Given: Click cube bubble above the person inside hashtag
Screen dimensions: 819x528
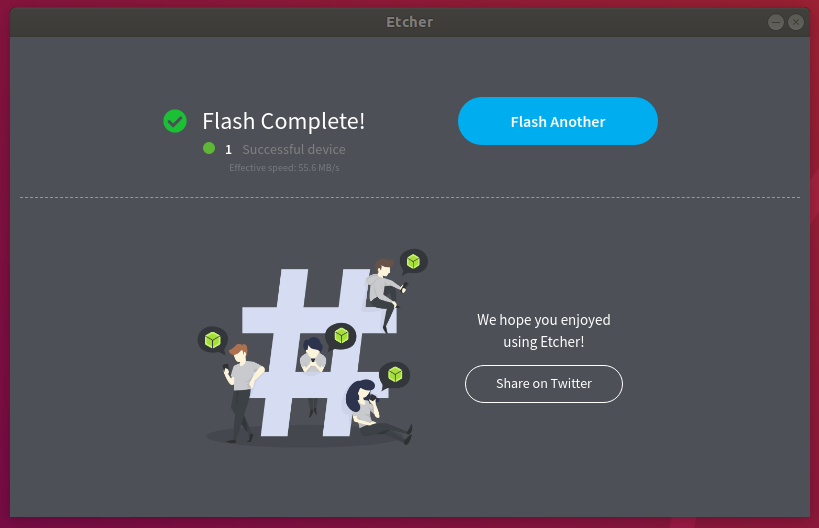Looking at the screenshot, I should [x=341, y=336].
